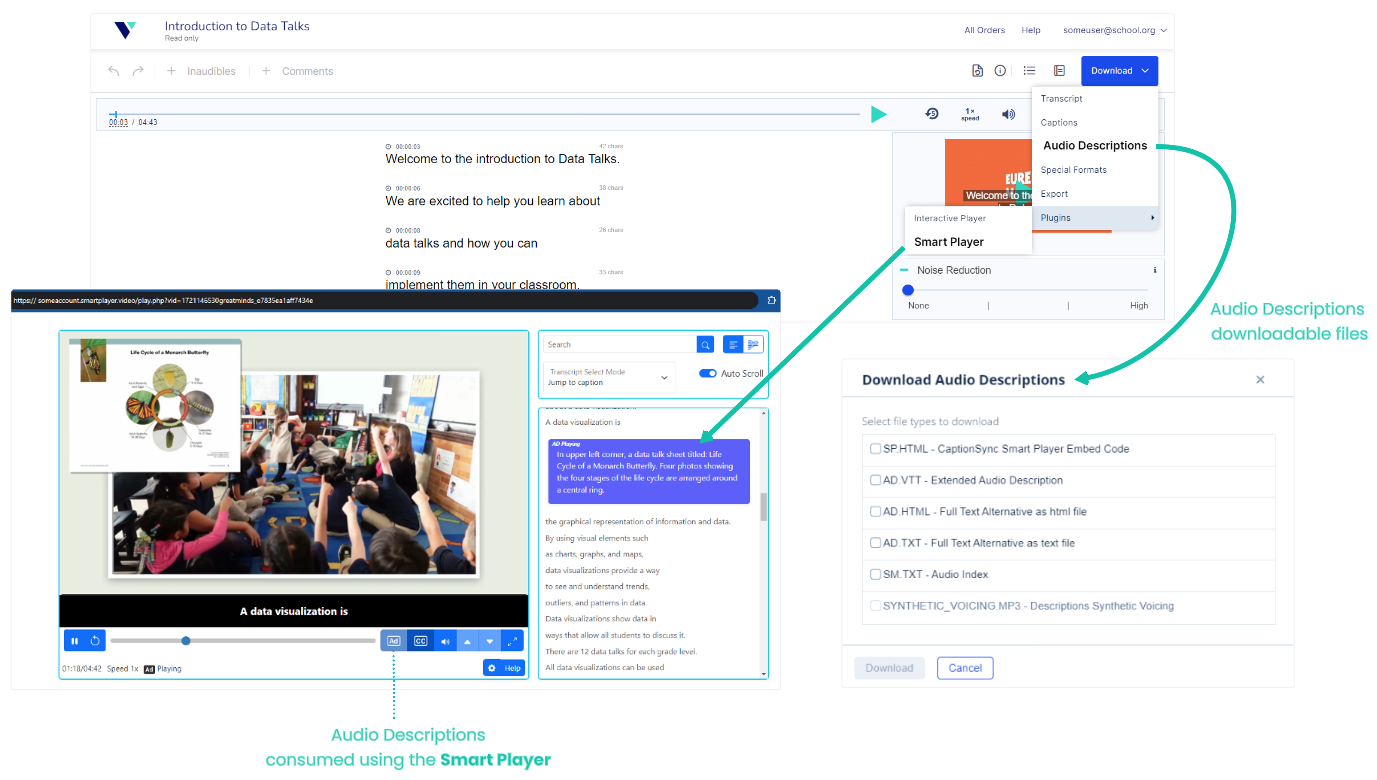The height and width of the screenshot is (780, 1377).
Task: Toggle CC closed captions in Smart Player
Action: point(420,641)
